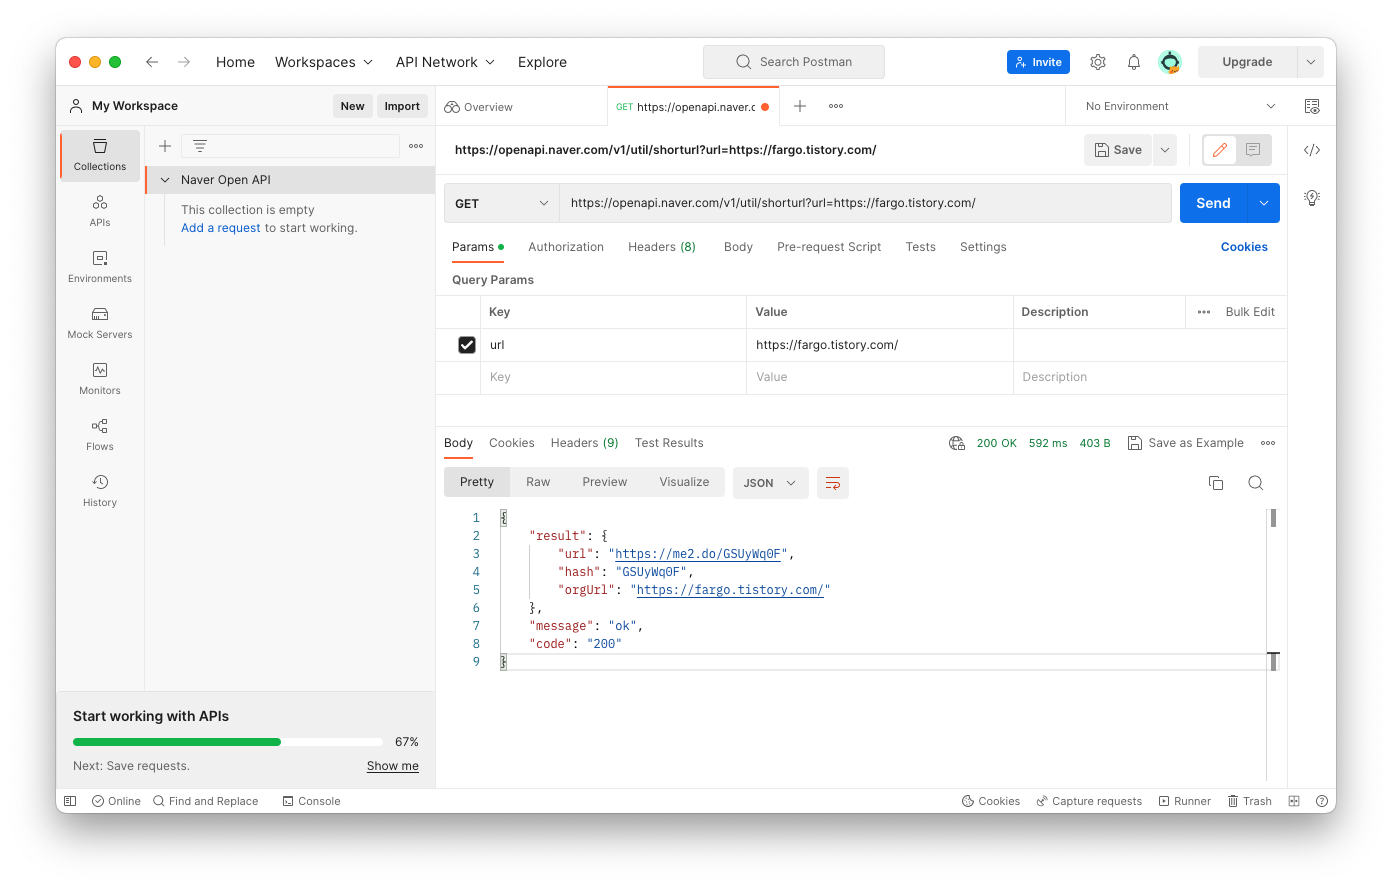Select Visualize response view

pyautogui.click(x=684, y=482)
